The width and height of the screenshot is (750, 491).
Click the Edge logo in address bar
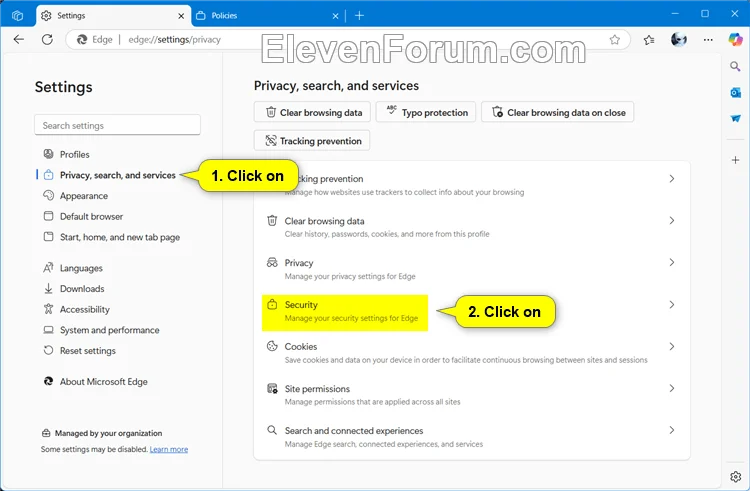point(82,40)
